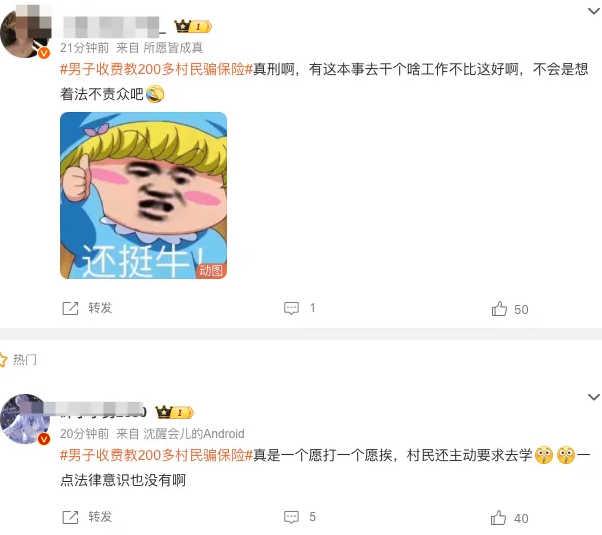
Task: Click the crown membership badge on second user
Action: (x=174, y=412)
